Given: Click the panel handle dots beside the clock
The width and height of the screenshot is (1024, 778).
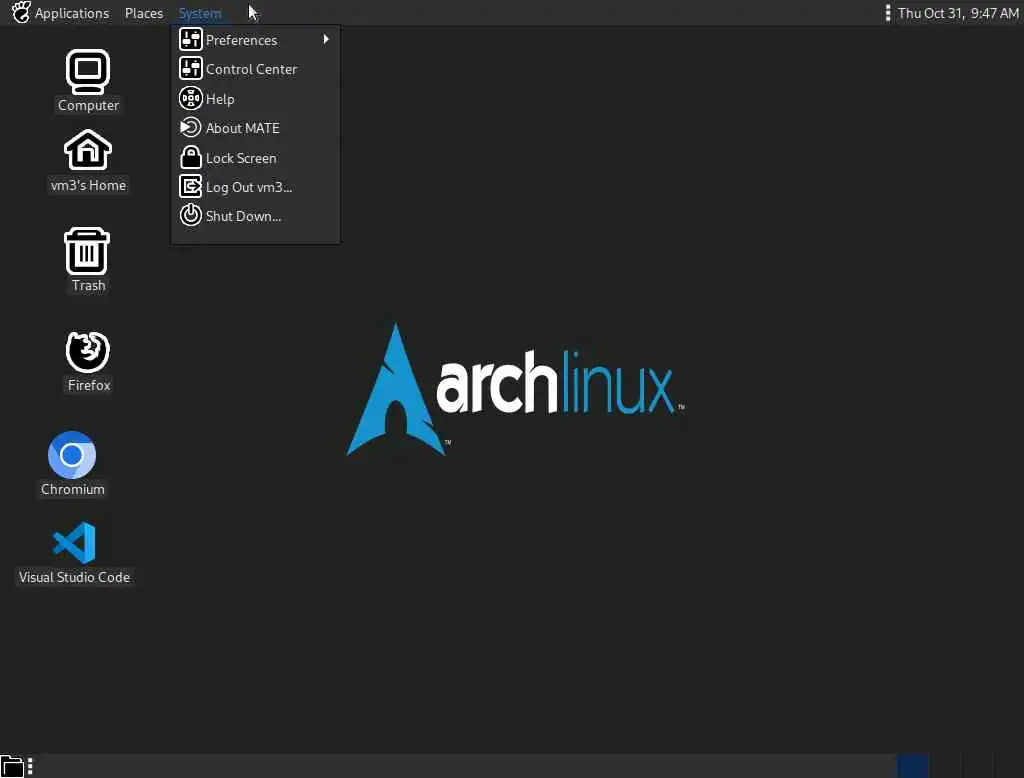Looking at the screenshot, I should click(x=888, y=13).
